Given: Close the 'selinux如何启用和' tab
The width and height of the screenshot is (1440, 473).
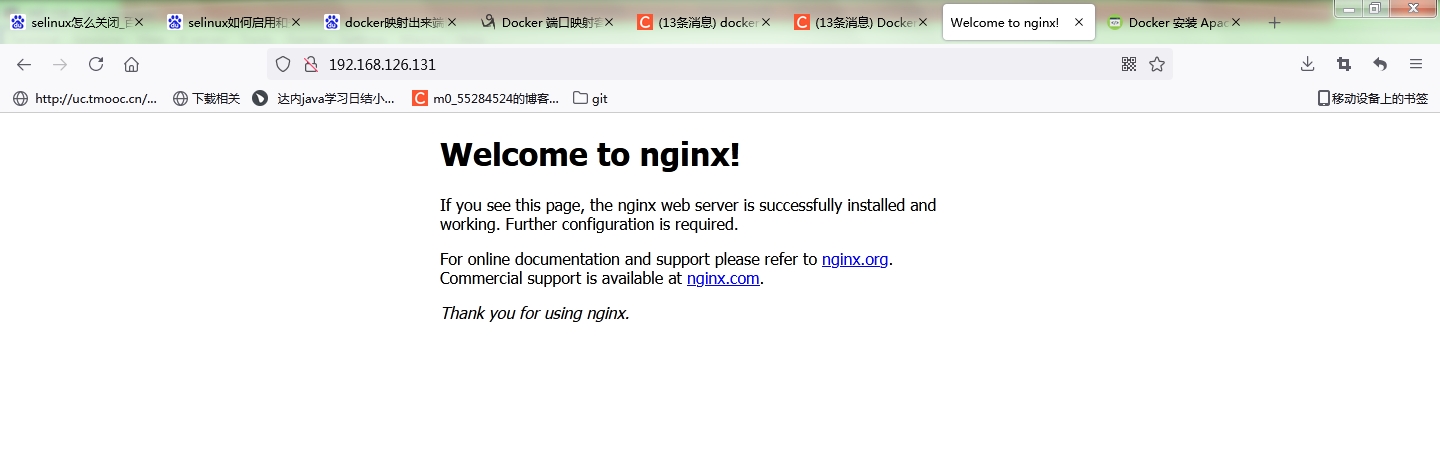Looking at the screenshot, I should click(x=295, y=22).
